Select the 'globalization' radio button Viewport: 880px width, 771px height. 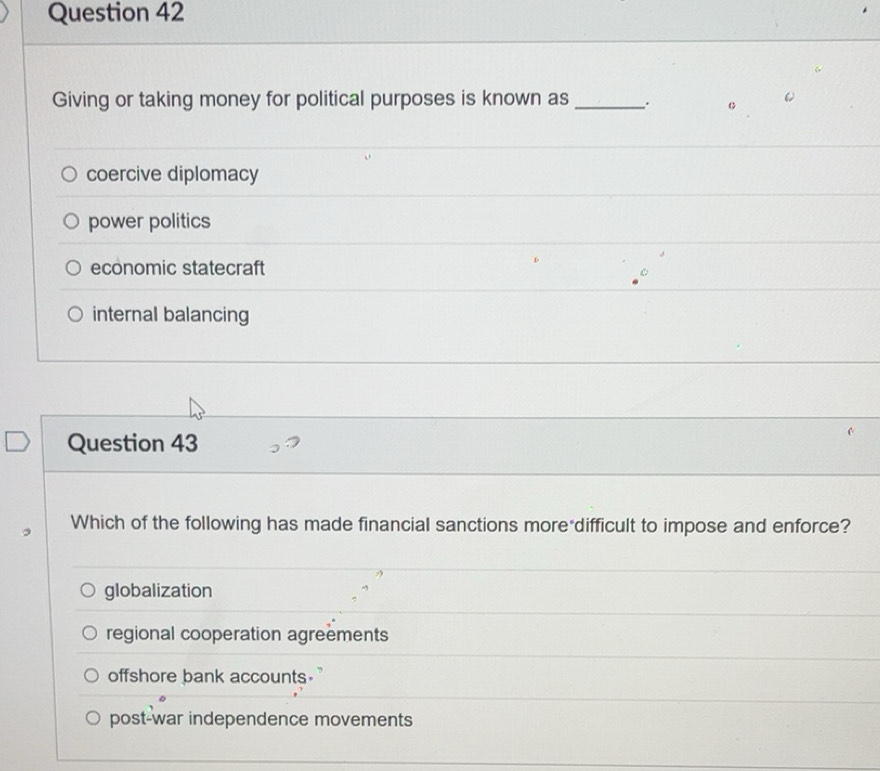click(88, 591)
